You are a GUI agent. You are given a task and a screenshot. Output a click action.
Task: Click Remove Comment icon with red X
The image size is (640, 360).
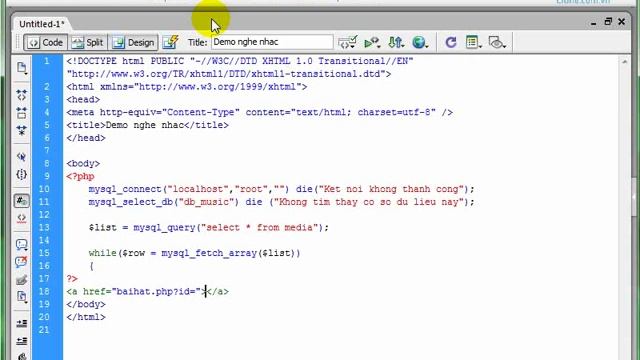coord(22,262)
